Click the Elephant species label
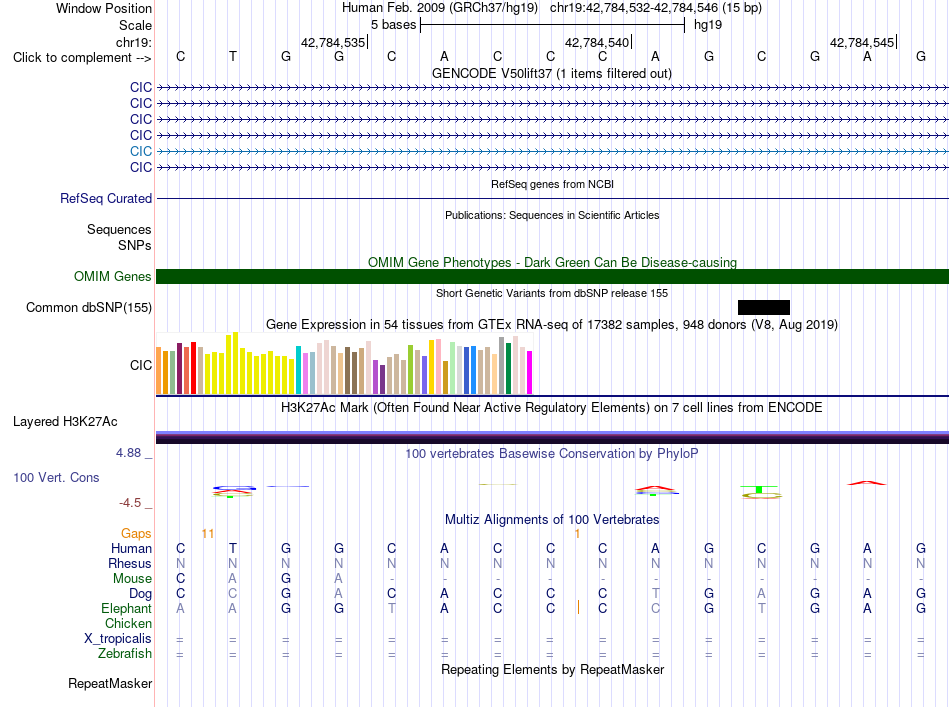Screen dimensions: 950x707 click(x=126, y=608)
